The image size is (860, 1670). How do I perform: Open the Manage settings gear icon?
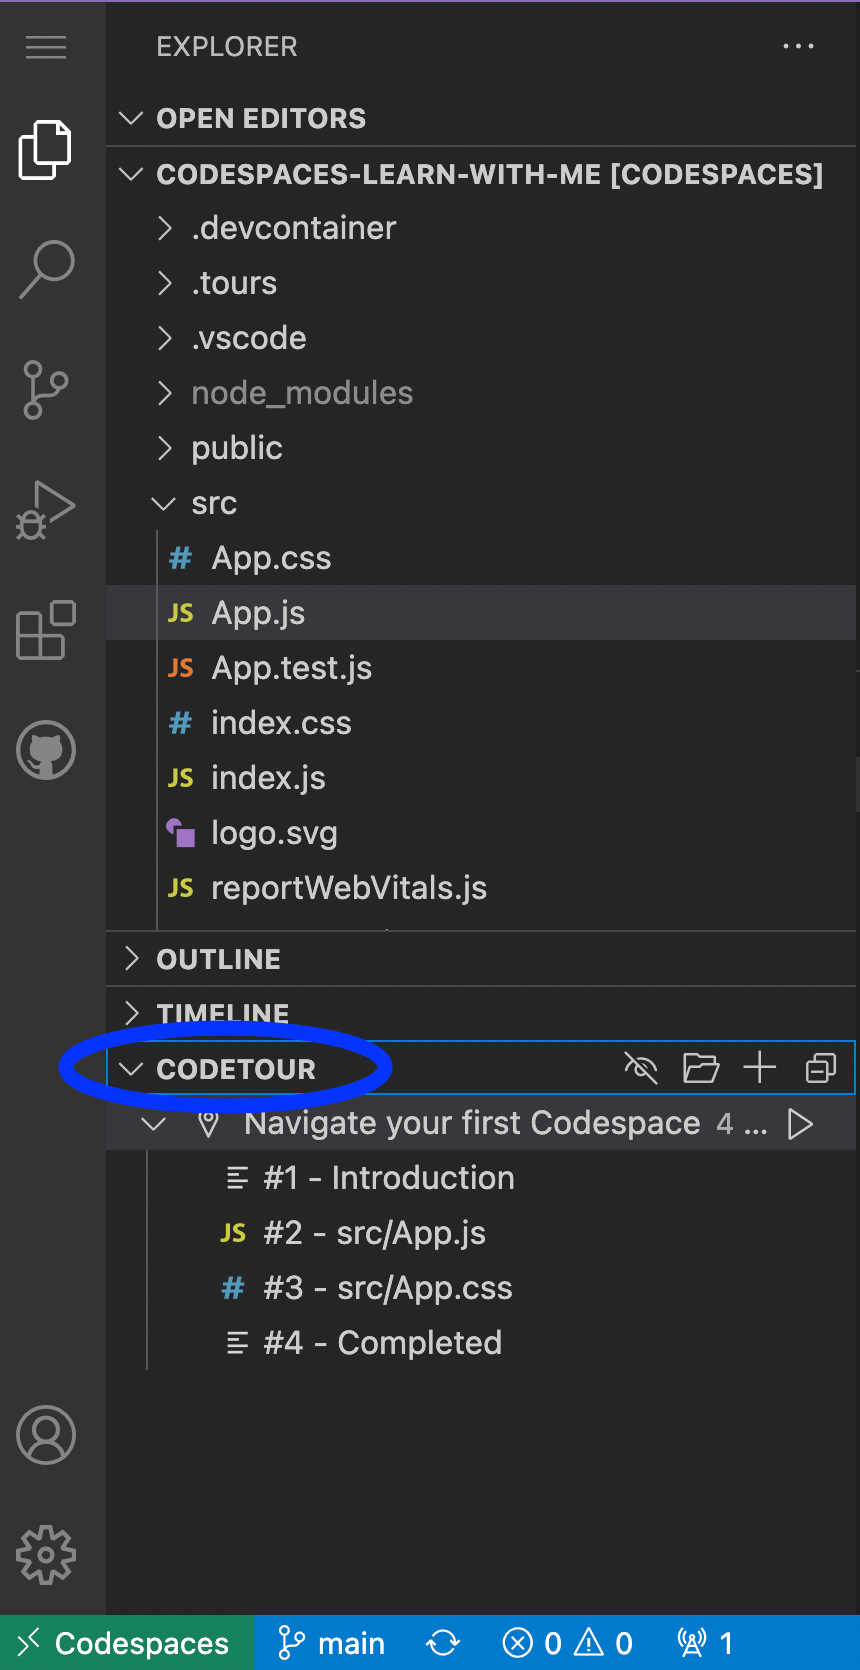(45, 1554)
